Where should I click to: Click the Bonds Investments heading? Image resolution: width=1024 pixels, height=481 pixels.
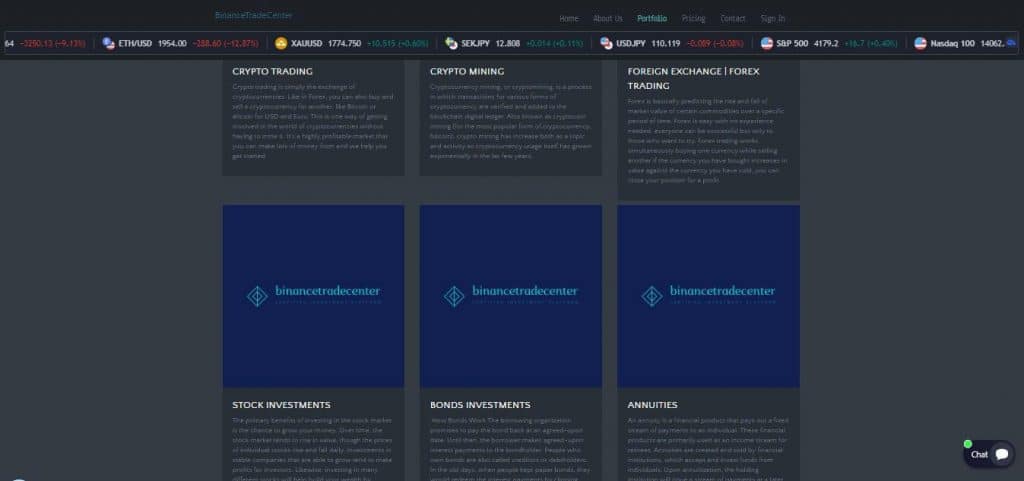tap(480, 405)
